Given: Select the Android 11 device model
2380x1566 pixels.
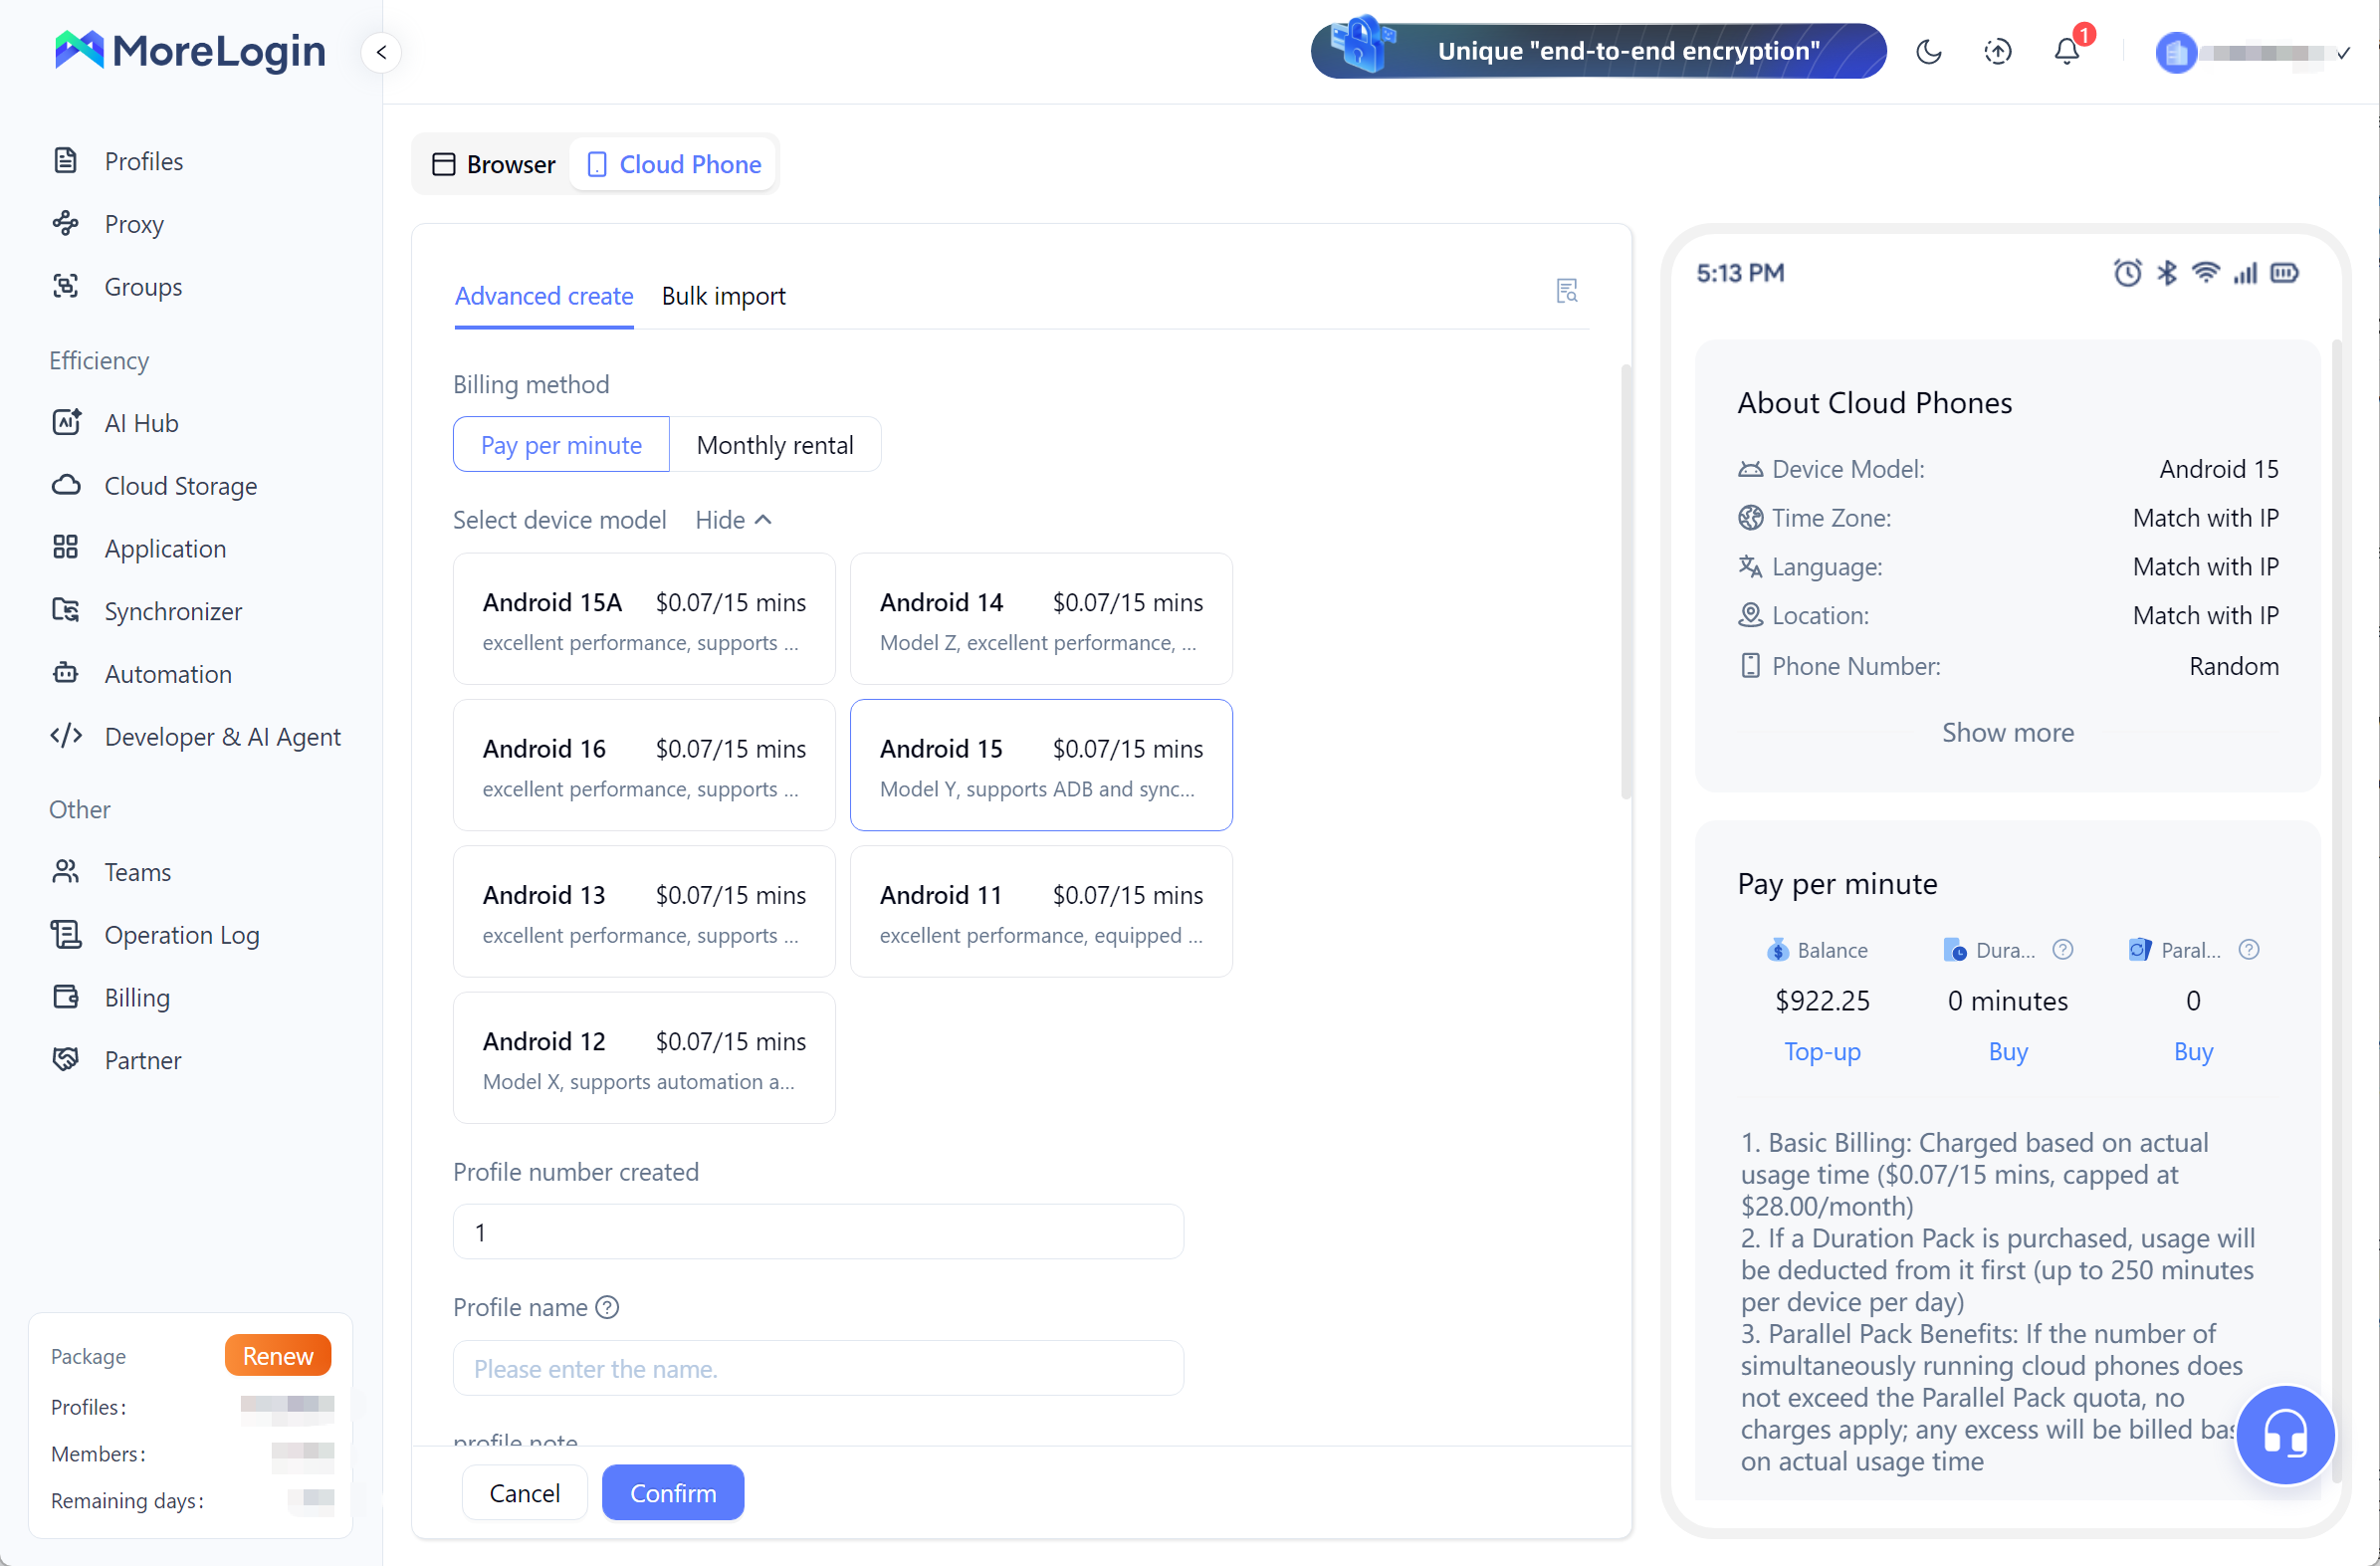Looking at the screenshot, I should click(1041, 911).
